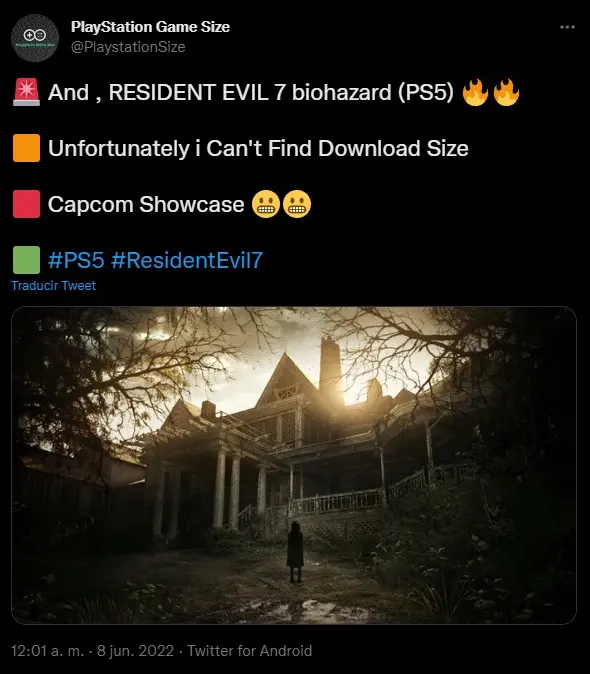Click the first grimacing face emoji

(x=266, y=204)
